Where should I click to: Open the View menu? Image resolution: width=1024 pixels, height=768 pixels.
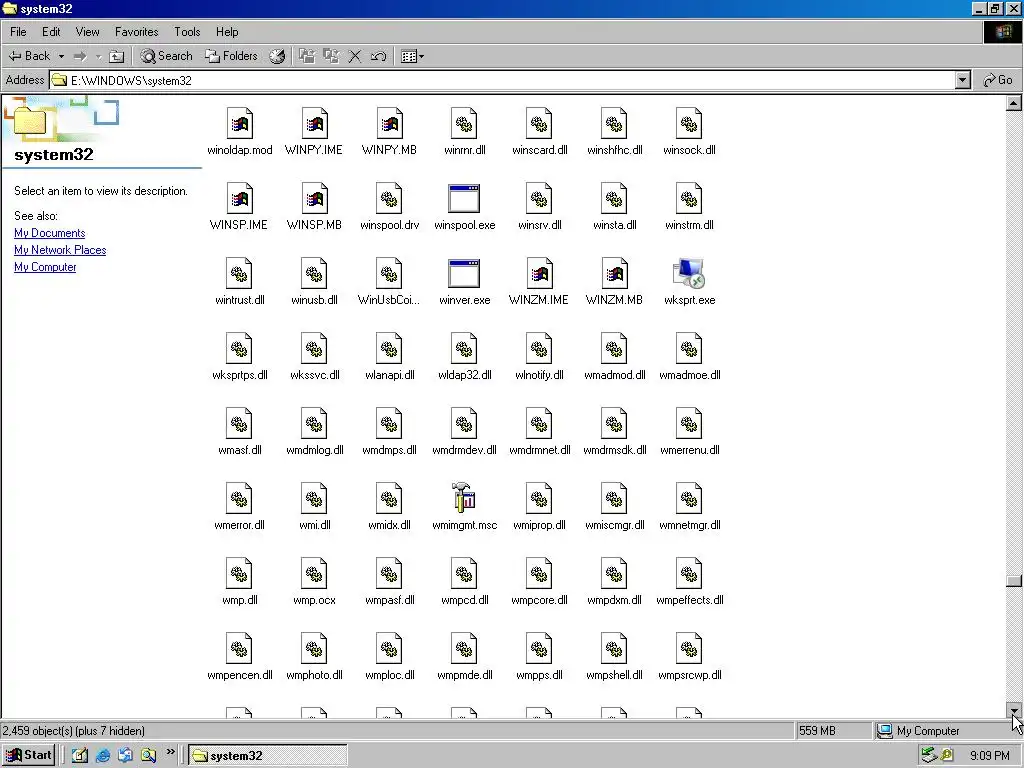pos(88,31)
